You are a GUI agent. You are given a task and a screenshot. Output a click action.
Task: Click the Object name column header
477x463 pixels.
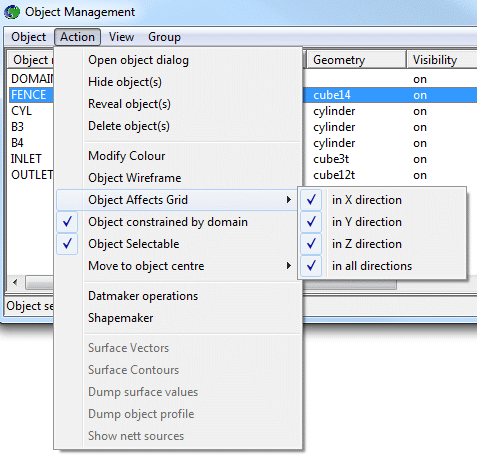pyautogui.click(x=31, y=60)
